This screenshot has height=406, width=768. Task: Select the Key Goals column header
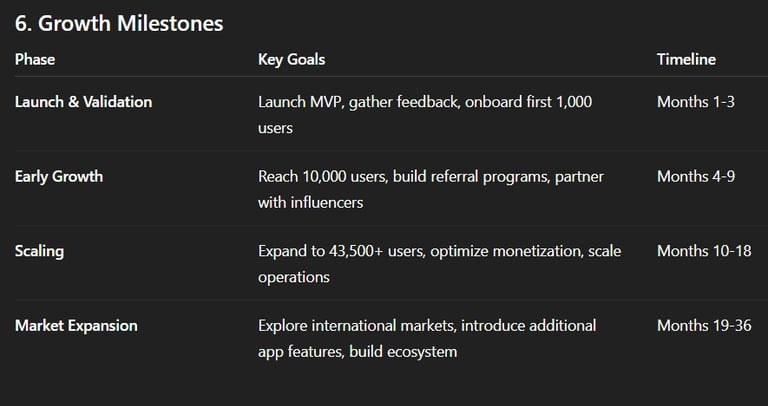[291, 59]
